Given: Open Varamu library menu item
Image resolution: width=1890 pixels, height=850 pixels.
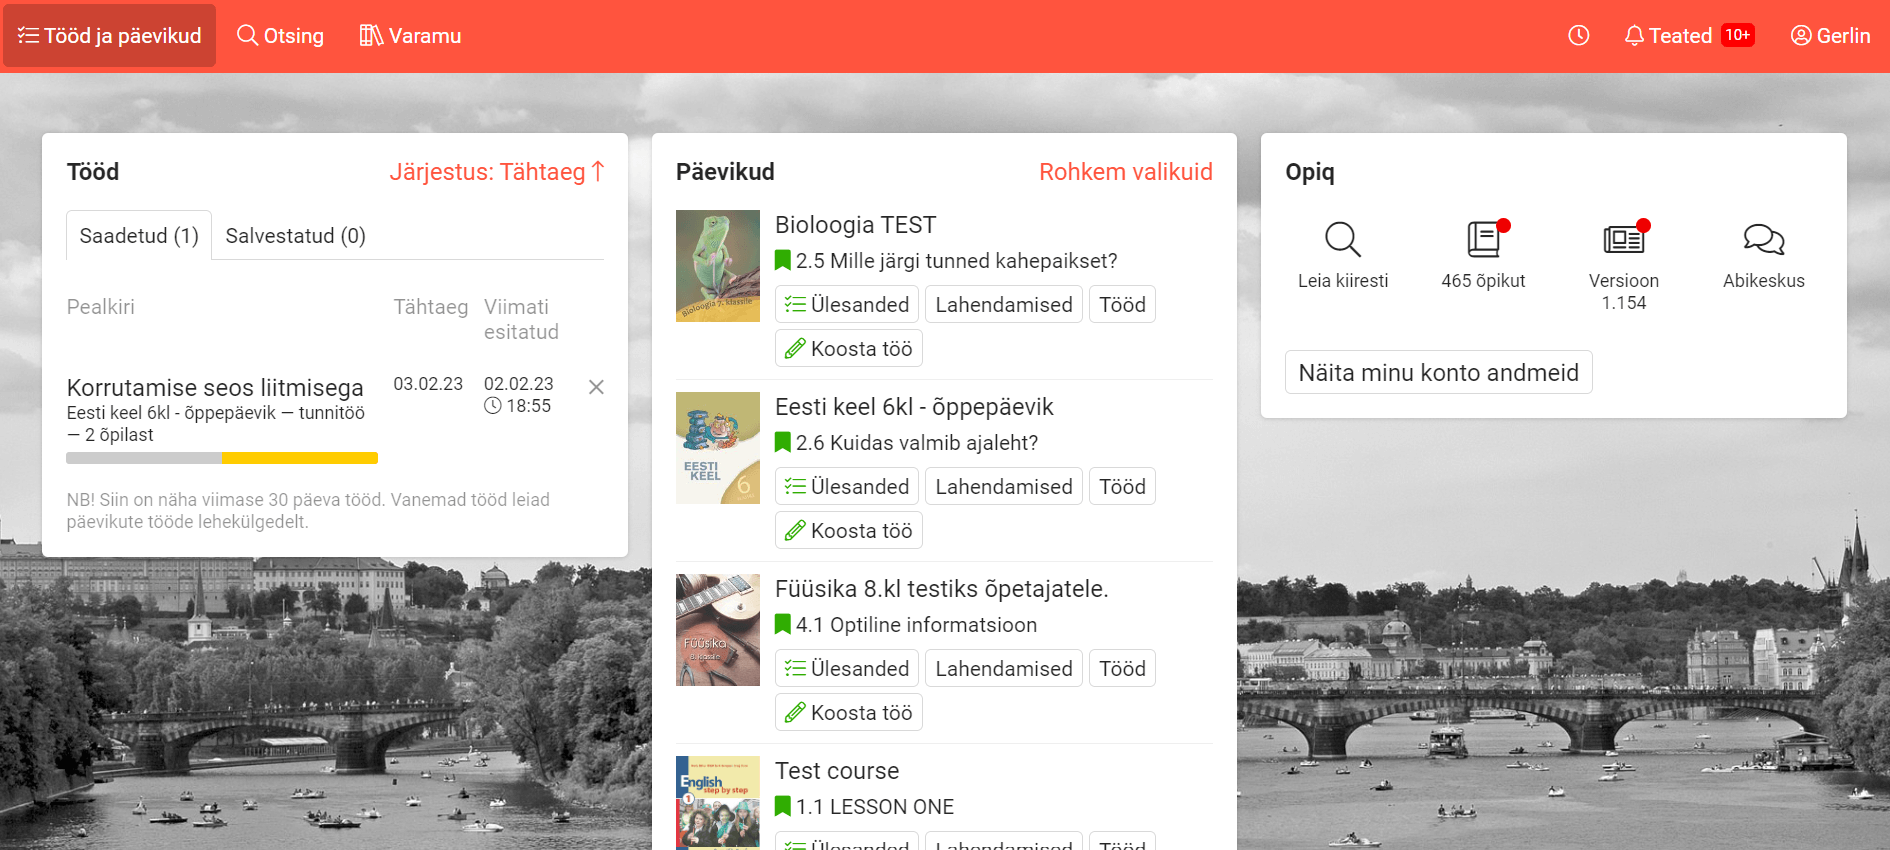Looking at the screenshot, I should coord(410,36).
